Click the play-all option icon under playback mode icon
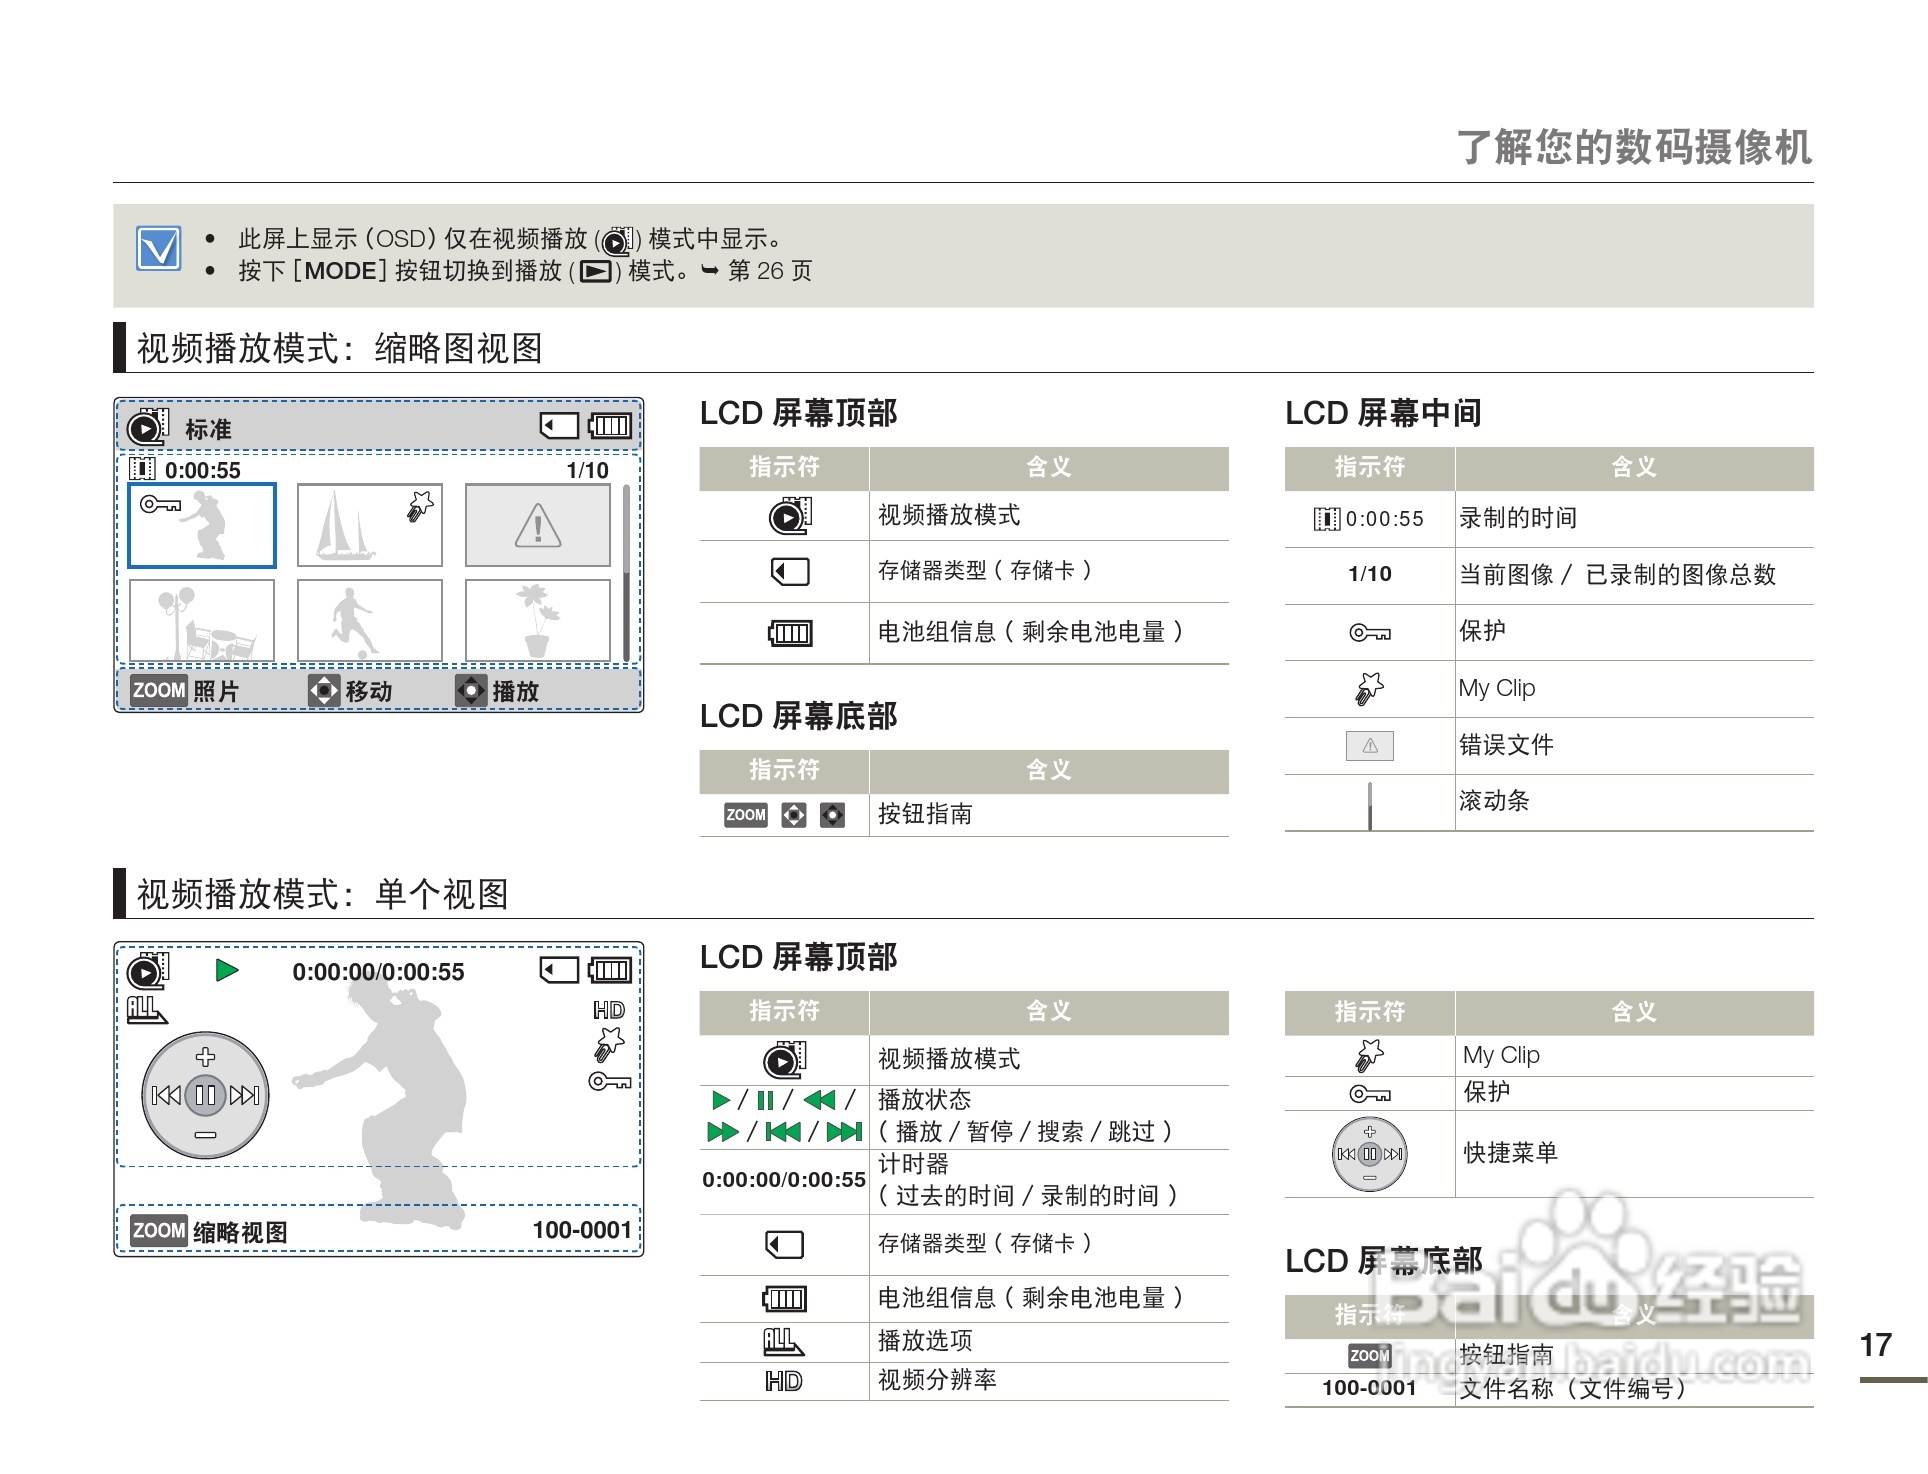Screen dimensions: 1928x1474 [146, 1010]
